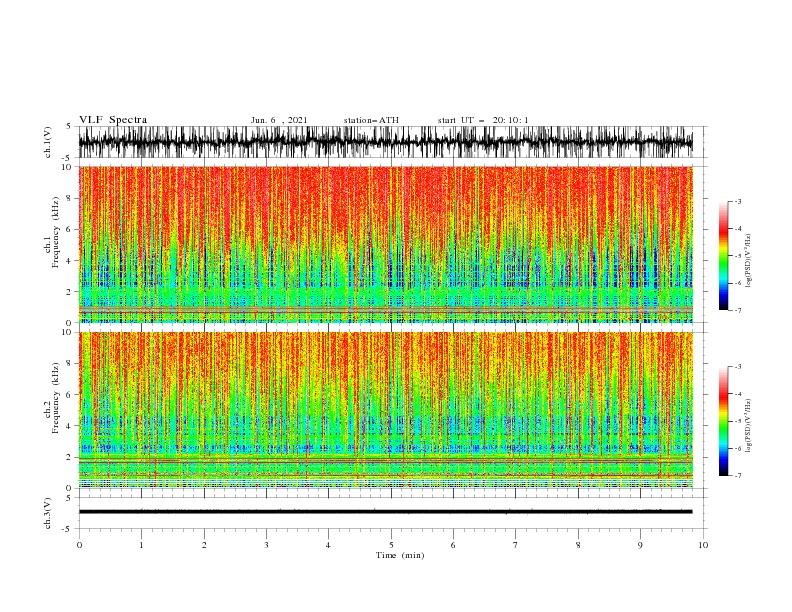Click the ch.1(V) waveform trace panel
The image size is (792, 612).
tap(385, 142)
